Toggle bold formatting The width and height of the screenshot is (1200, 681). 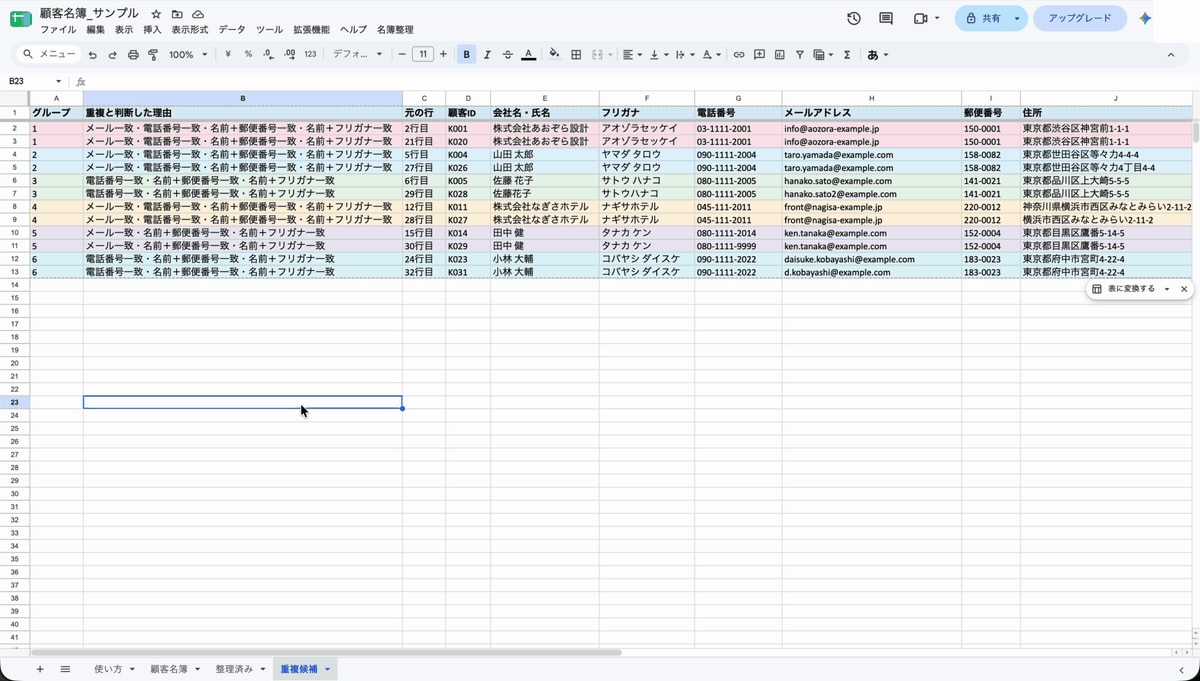coord(466,55)
